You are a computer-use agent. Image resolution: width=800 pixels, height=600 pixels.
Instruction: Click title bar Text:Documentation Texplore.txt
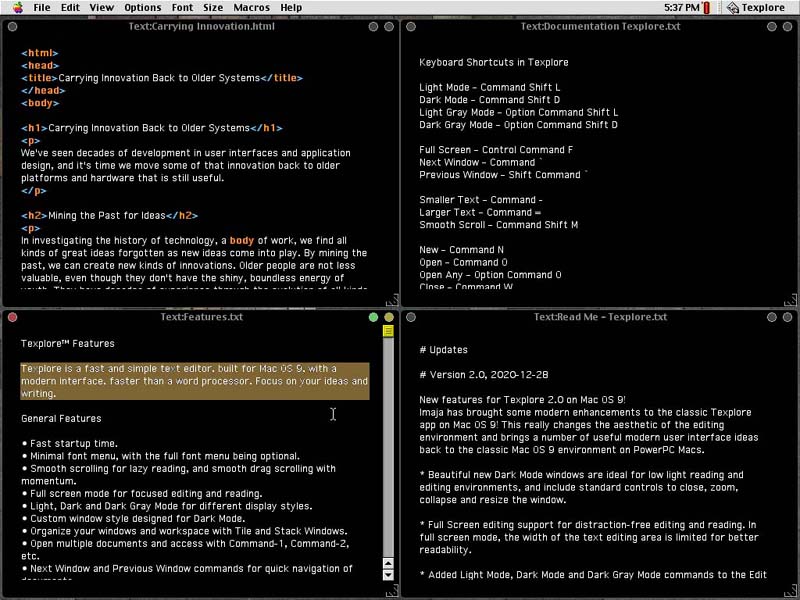pos(600,27)
